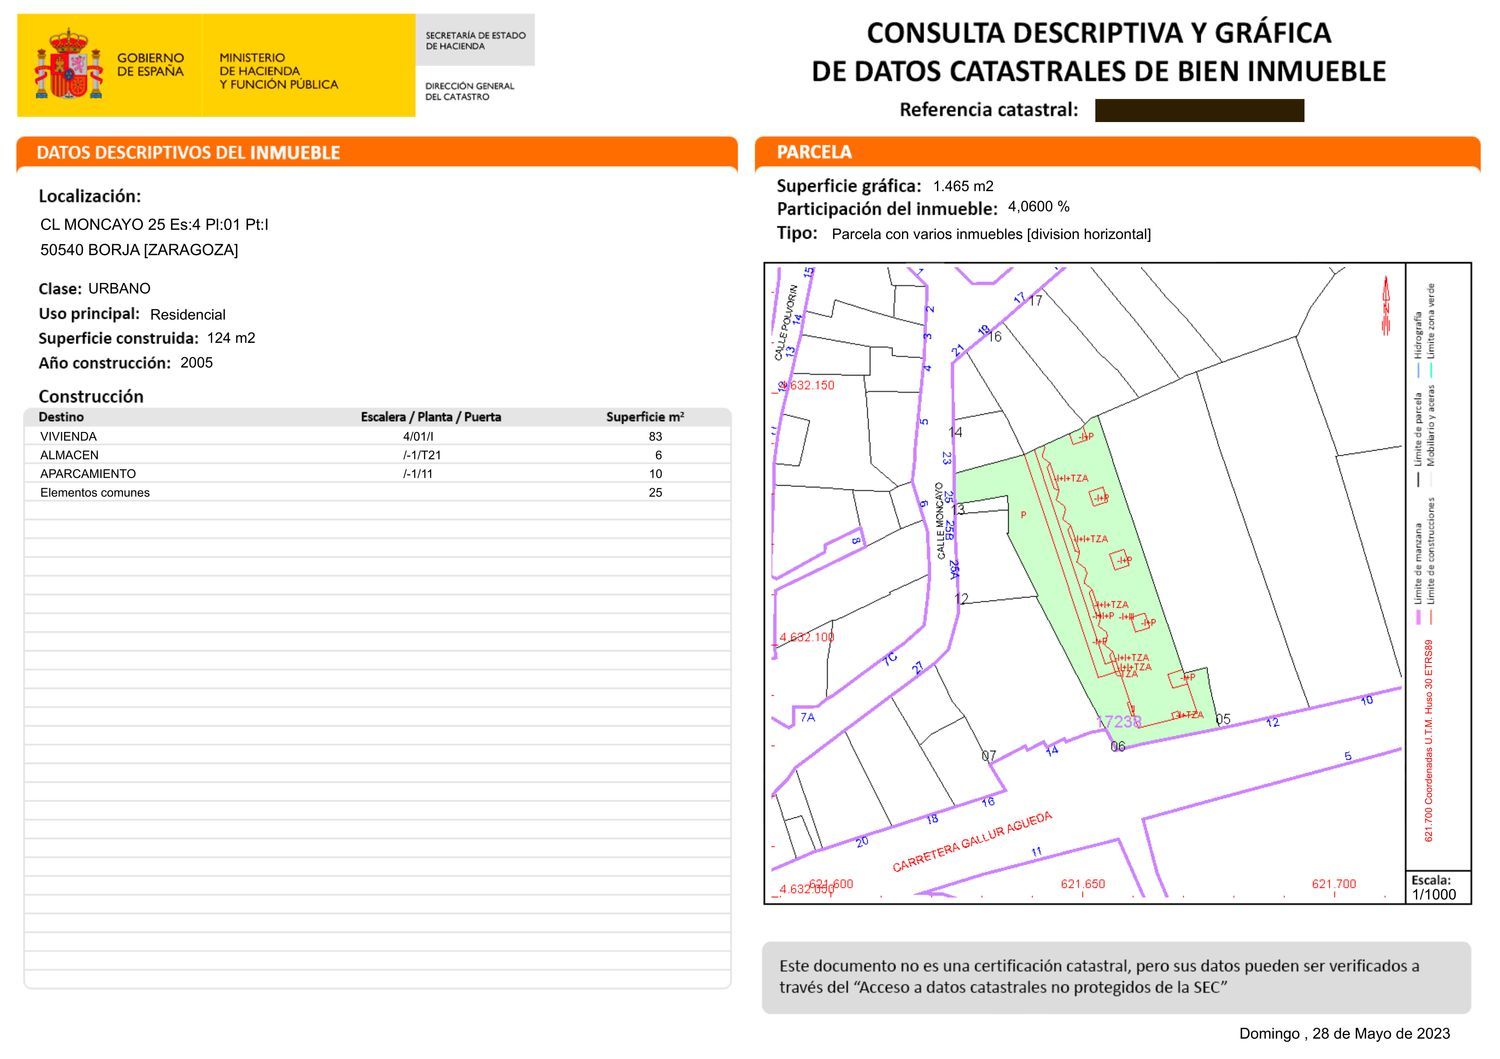The height and width of the screenshot is (1059, 1500).
Task: Select 'Parcela con varios inmuebles [division horizontal]' text
Action: coord(991,234)
